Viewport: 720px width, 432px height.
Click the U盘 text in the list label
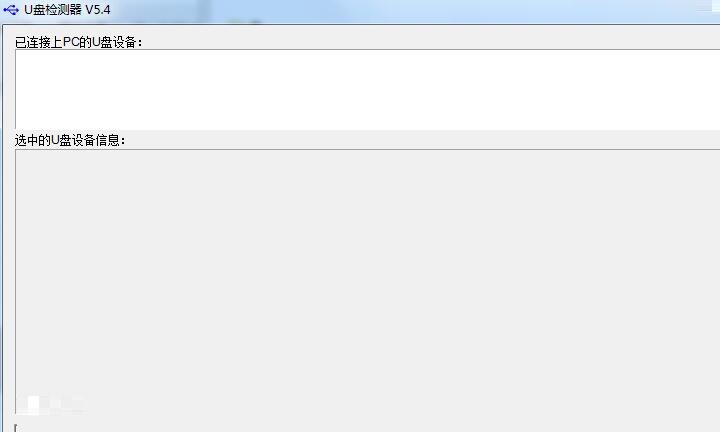click(x=102, y=42)
